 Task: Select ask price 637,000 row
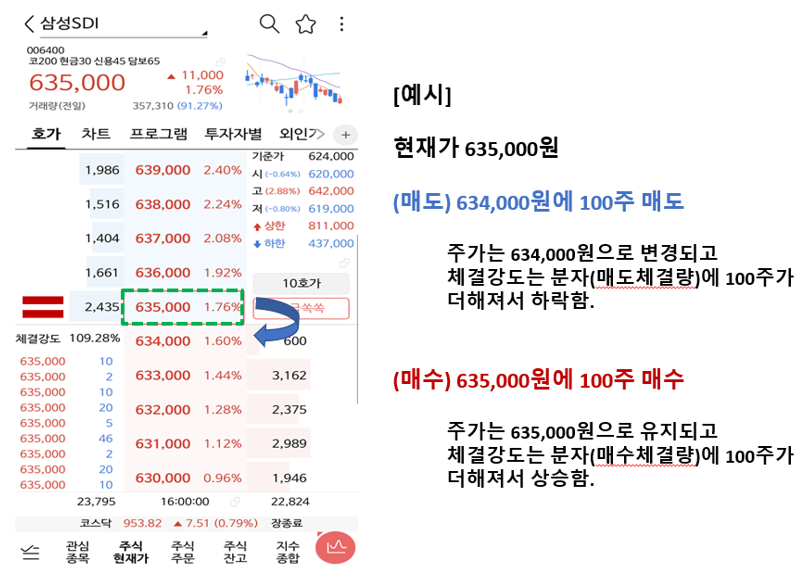(163, 238)
